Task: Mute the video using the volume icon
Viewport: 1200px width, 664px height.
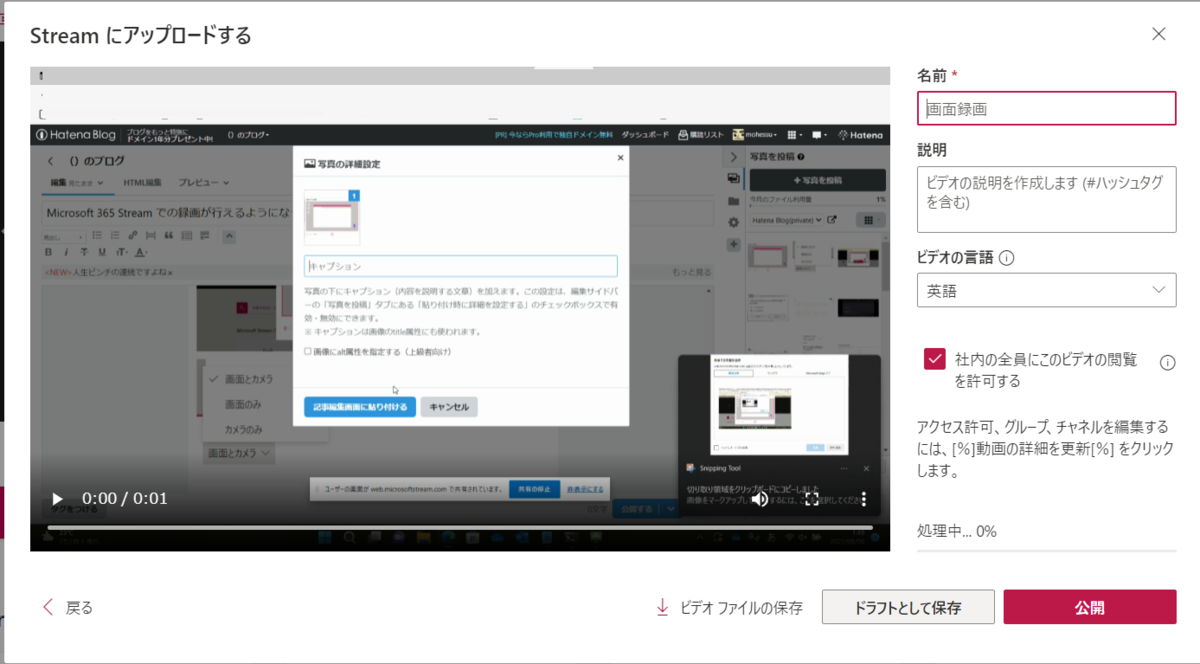Action: 759,500
